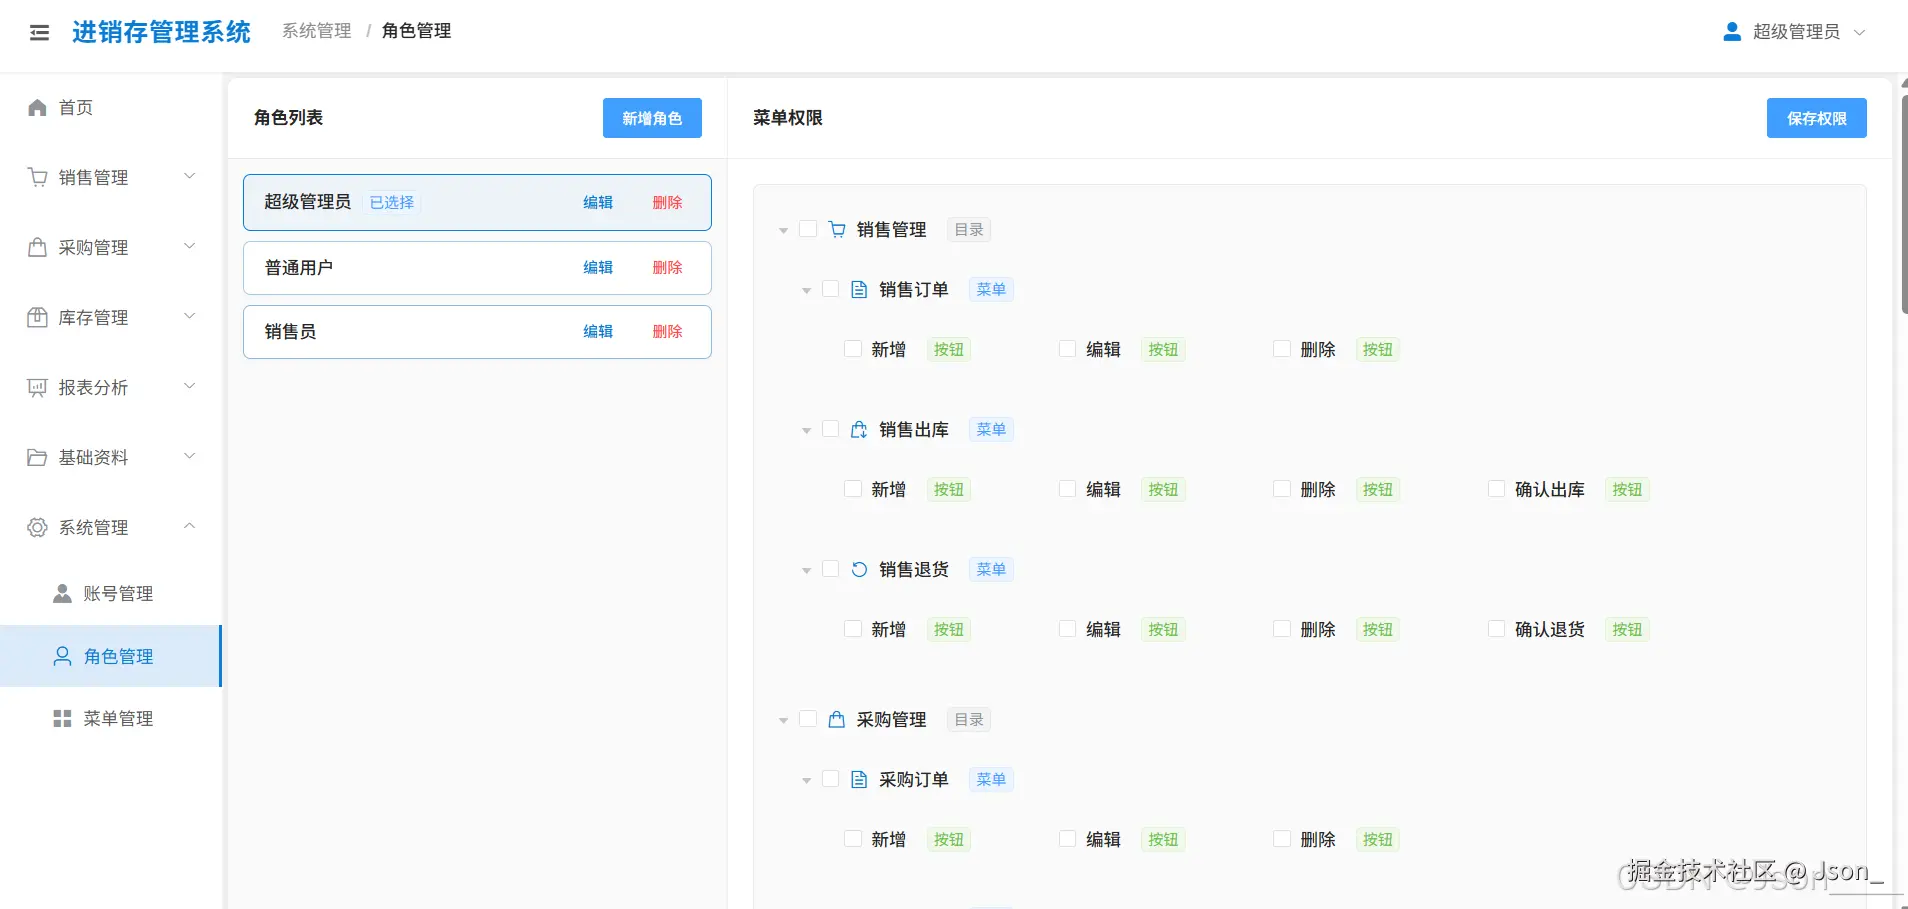
Task: Navigate to 菜单管理 in the sidebar
Action: tap(110, 718)
